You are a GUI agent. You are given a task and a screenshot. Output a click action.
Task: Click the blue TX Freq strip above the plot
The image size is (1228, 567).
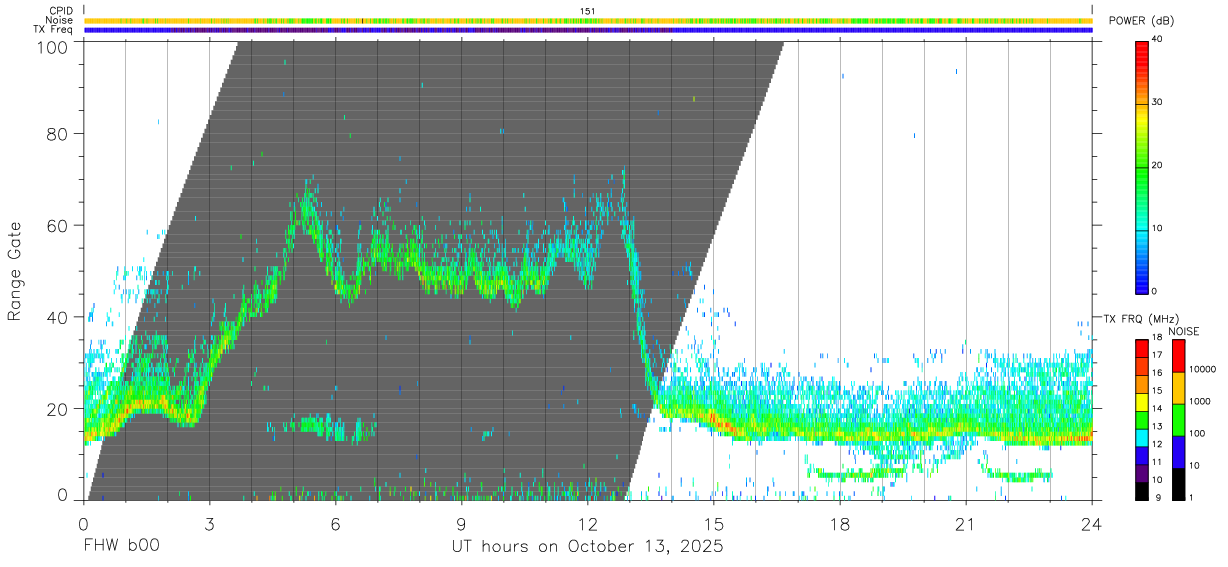click(588, 30)
